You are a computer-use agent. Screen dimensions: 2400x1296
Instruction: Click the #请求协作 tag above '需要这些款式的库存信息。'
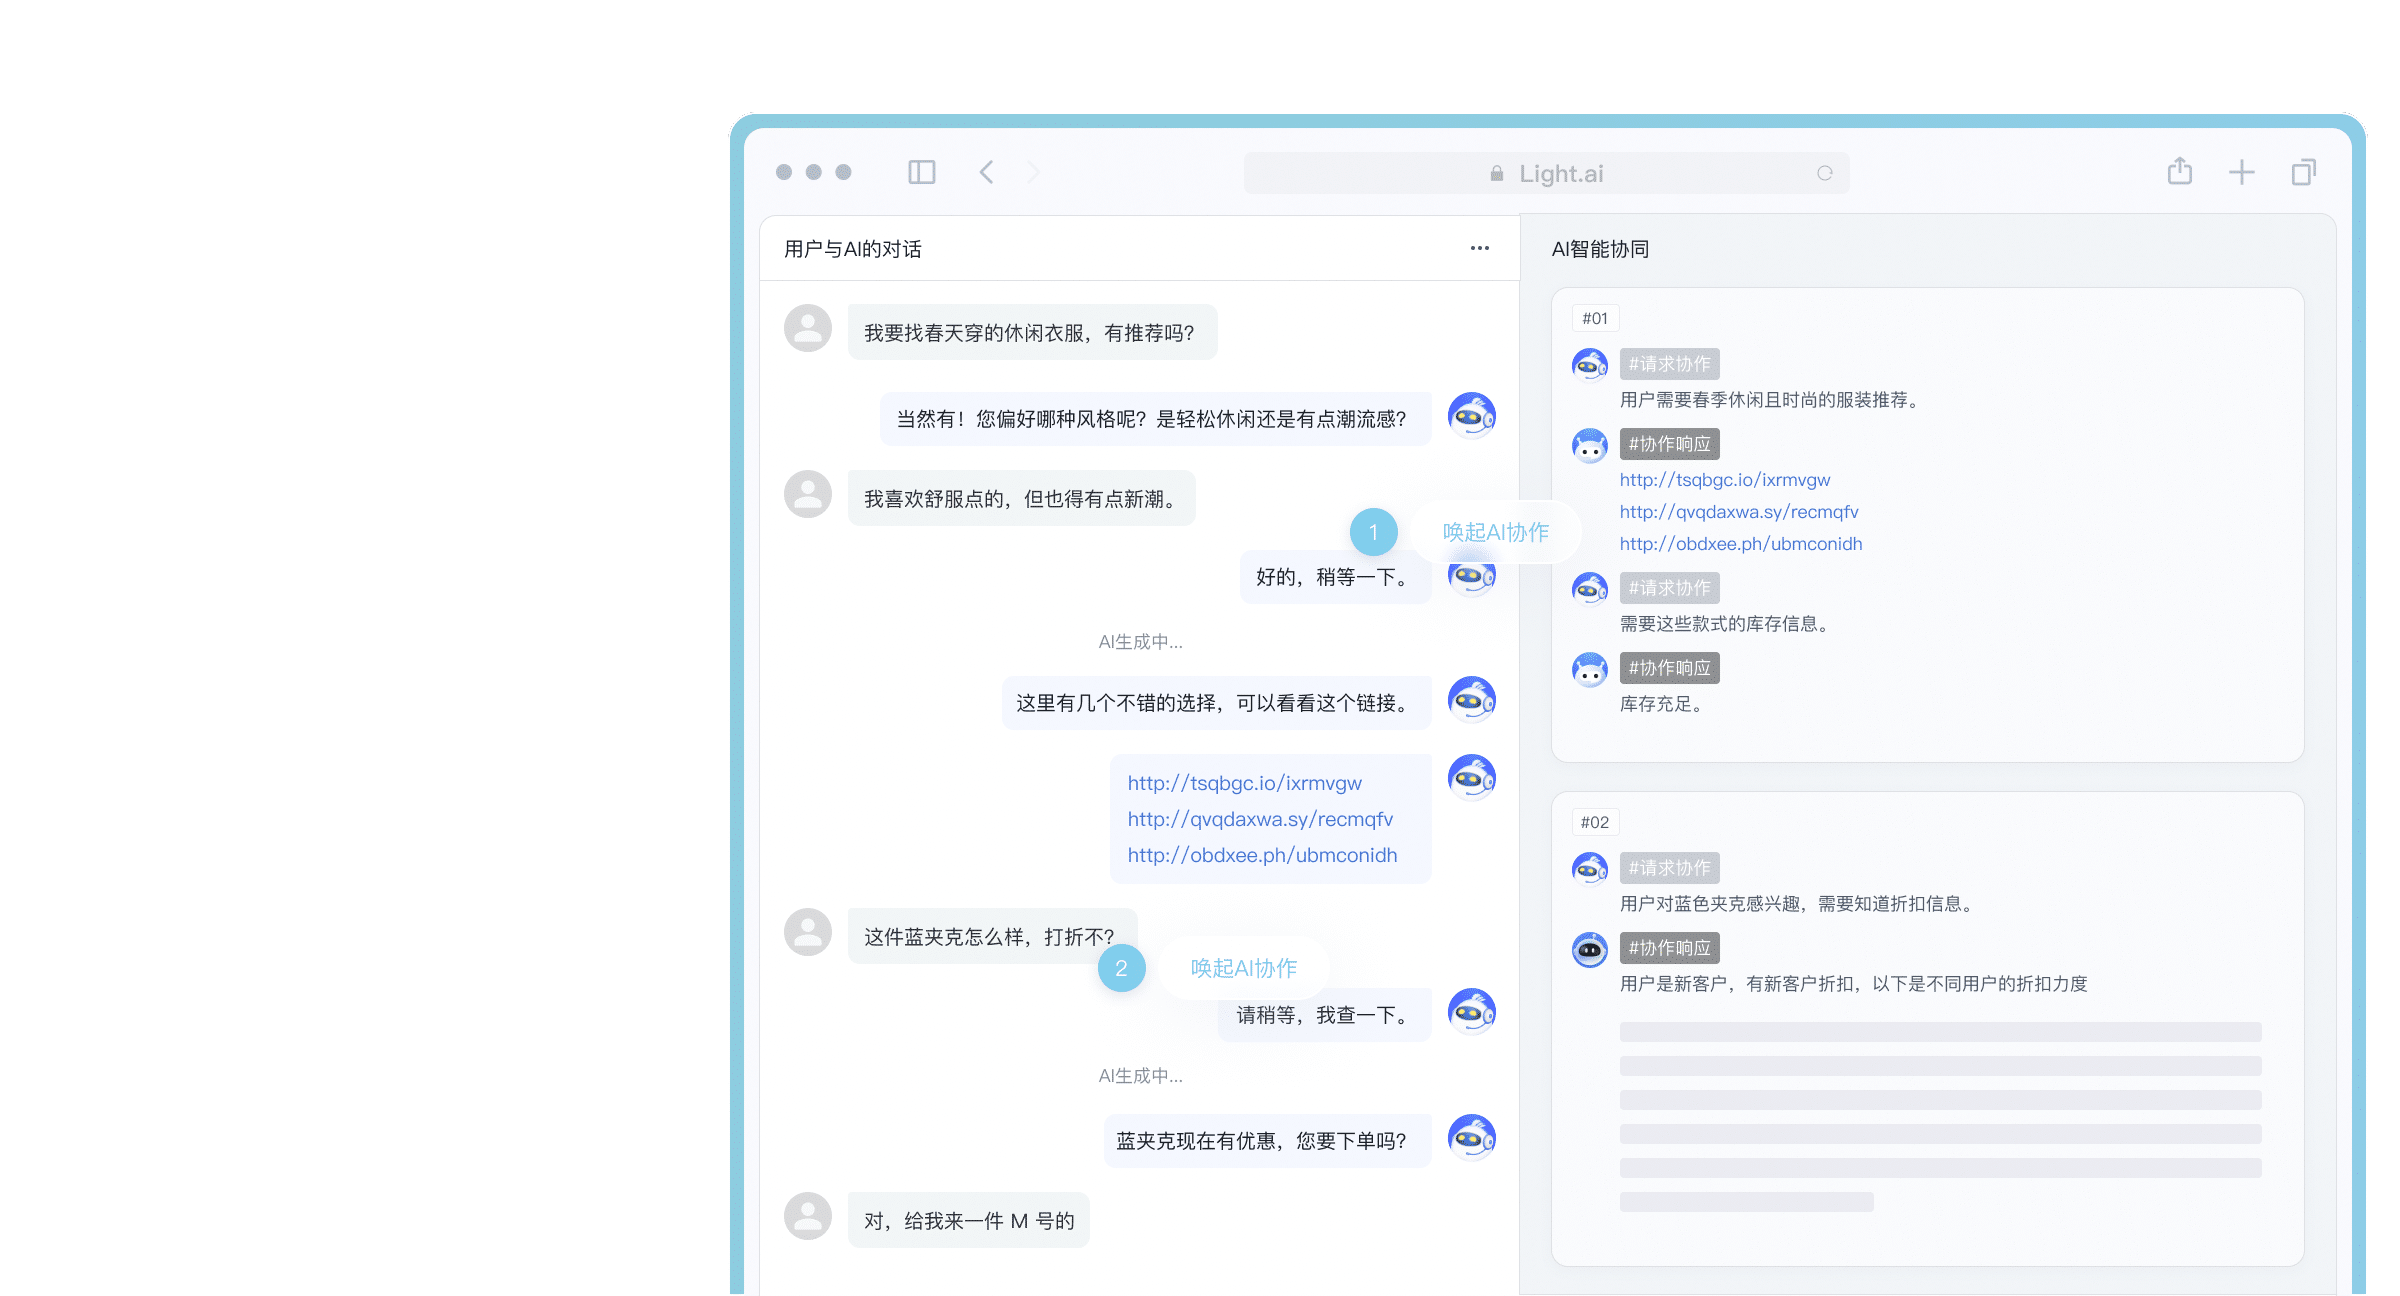[x=1670, y=588]
